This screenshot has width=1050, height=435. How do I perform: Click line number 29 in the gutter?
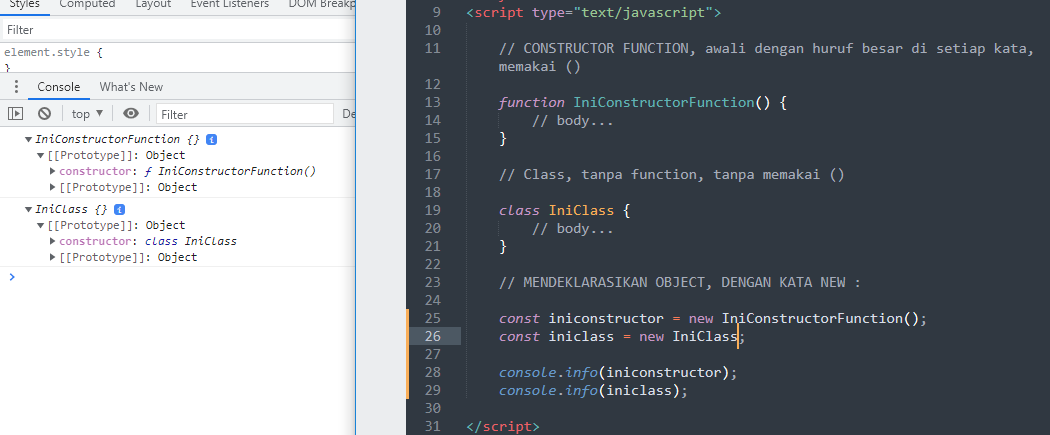pyautogui.click(x=433, y=390)
